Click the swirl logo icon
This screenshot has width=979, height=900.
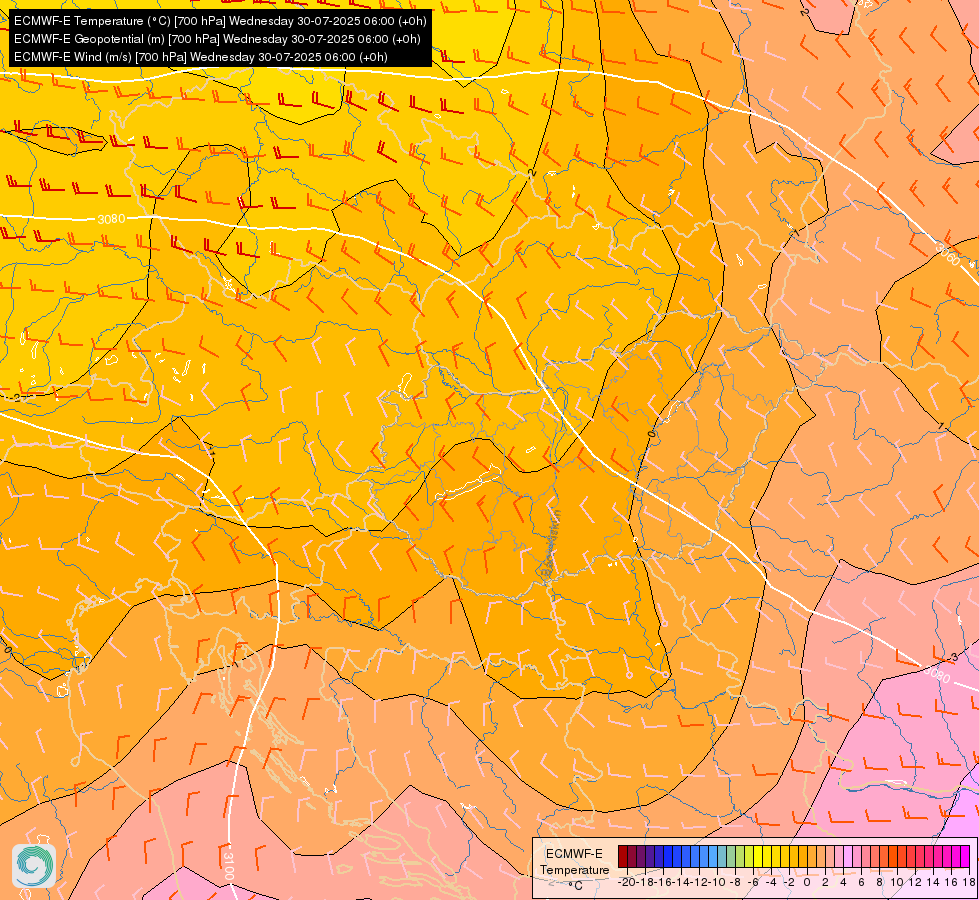34,865
